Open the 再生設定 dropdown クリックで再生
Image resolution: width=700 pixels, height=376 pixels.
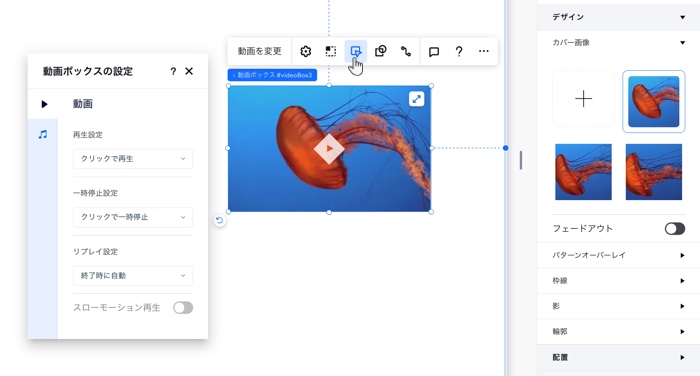(133, 159)
